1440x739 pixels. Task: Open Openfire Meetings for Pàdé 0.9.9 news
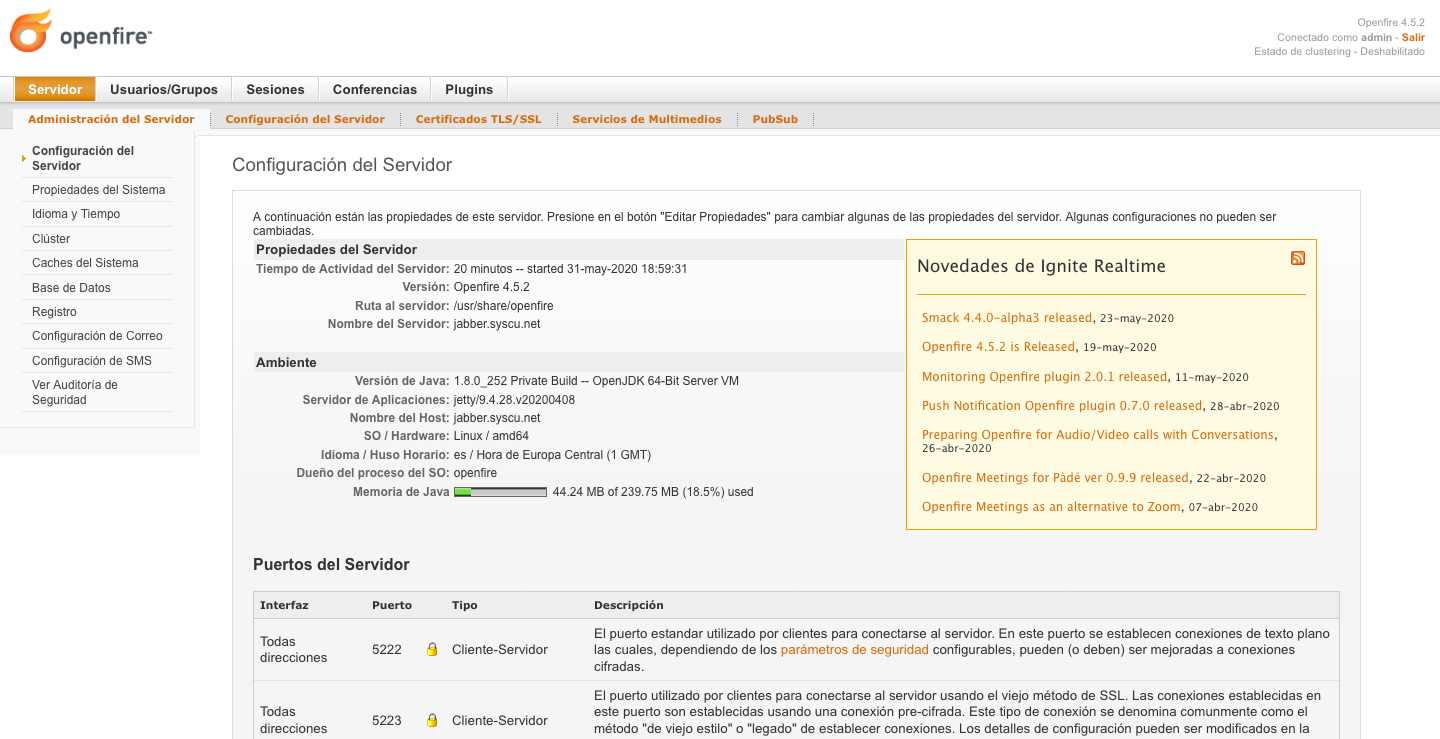1055,478
